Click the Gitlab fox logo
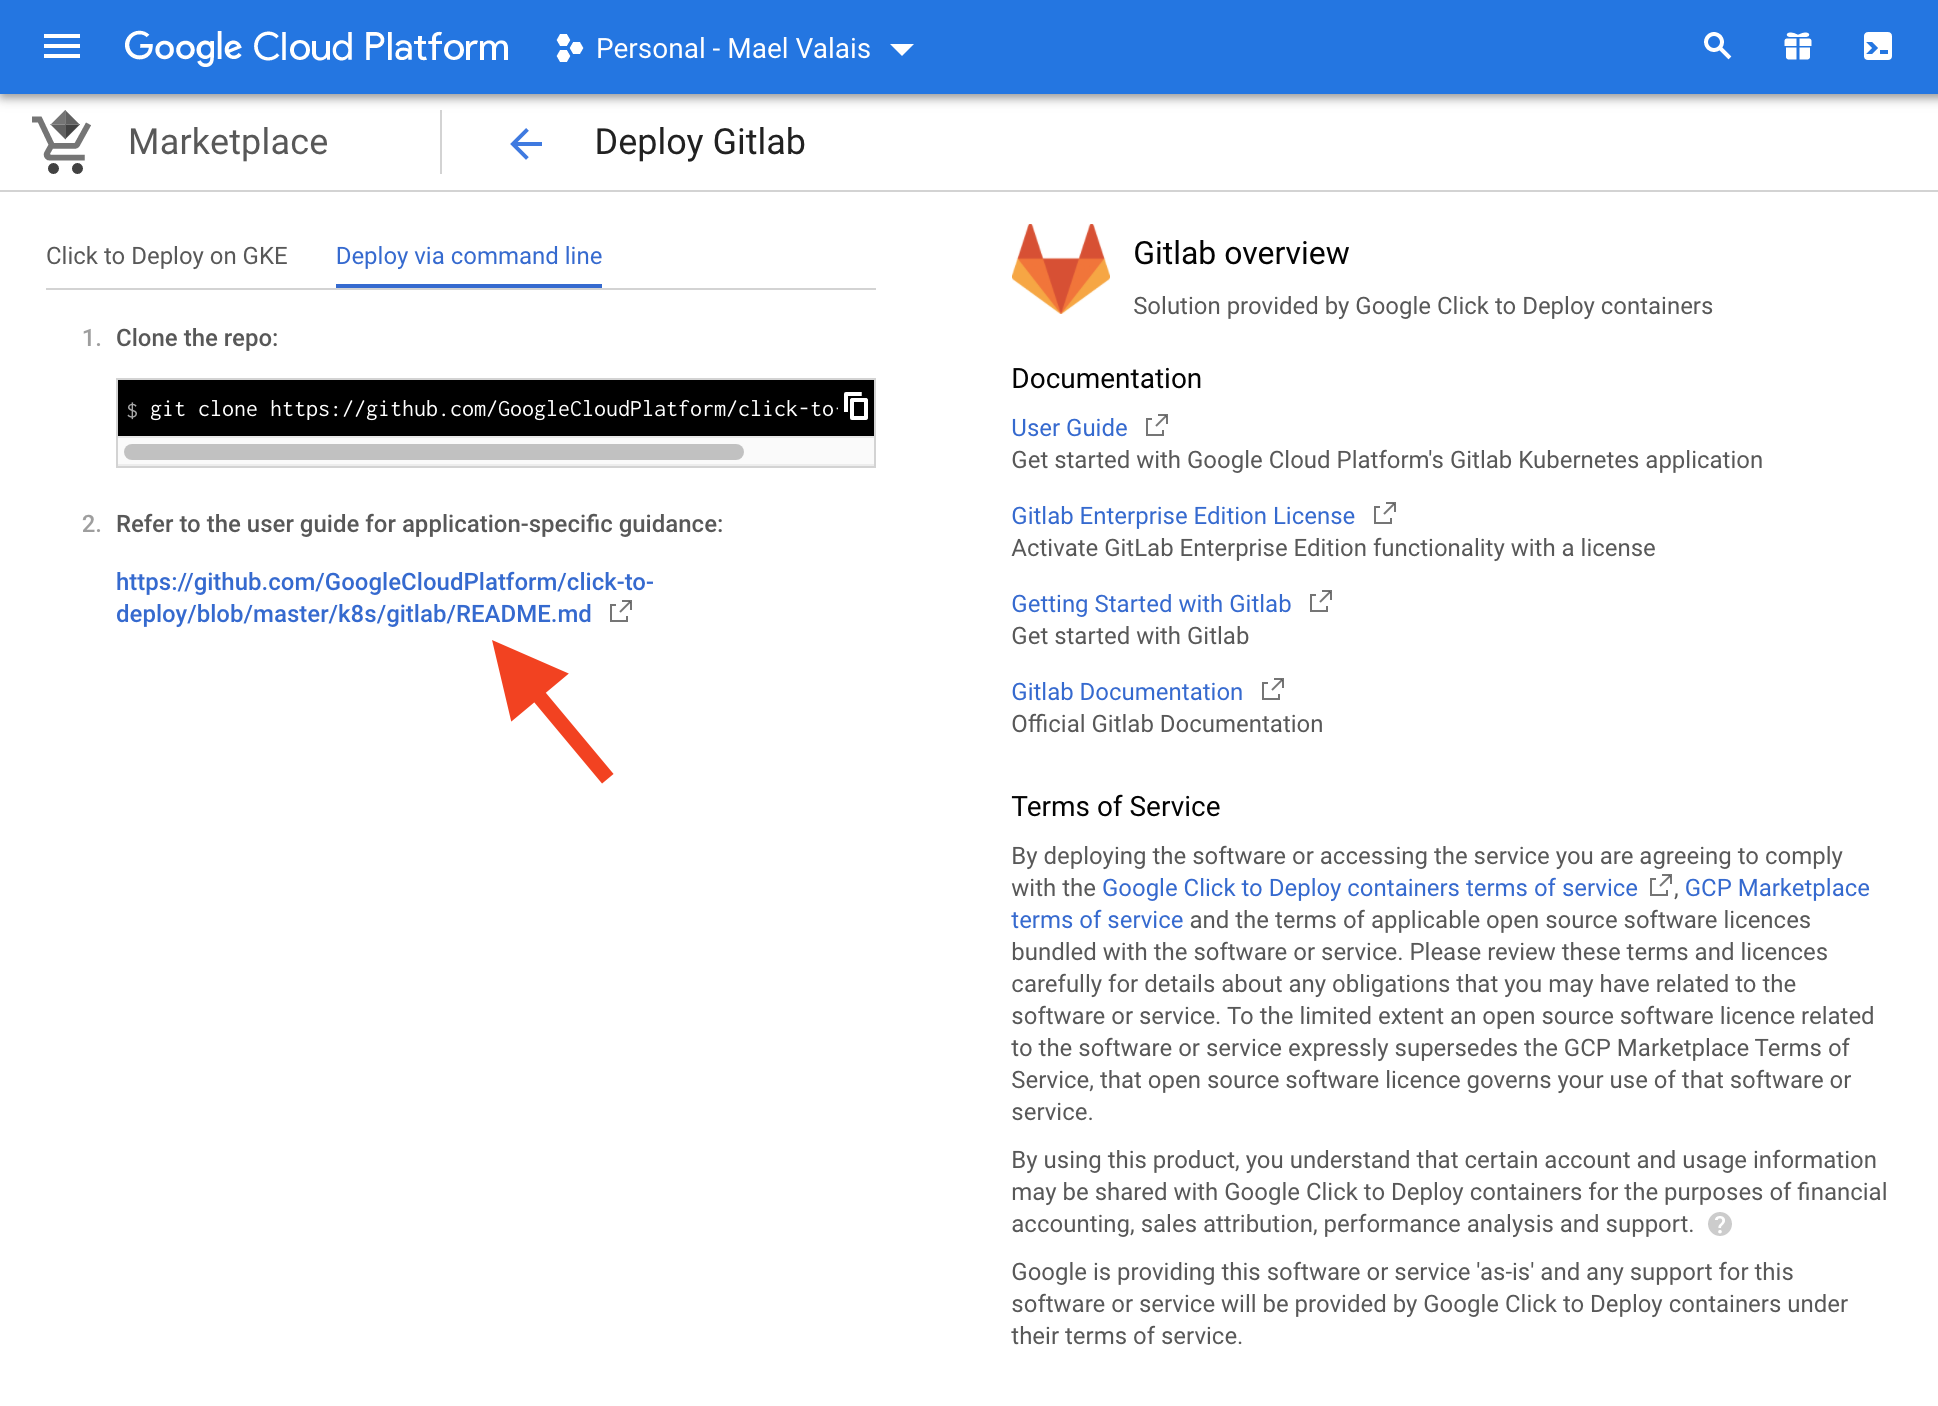Screen dimensions: 1938x1406 [x=1060, y=269]
